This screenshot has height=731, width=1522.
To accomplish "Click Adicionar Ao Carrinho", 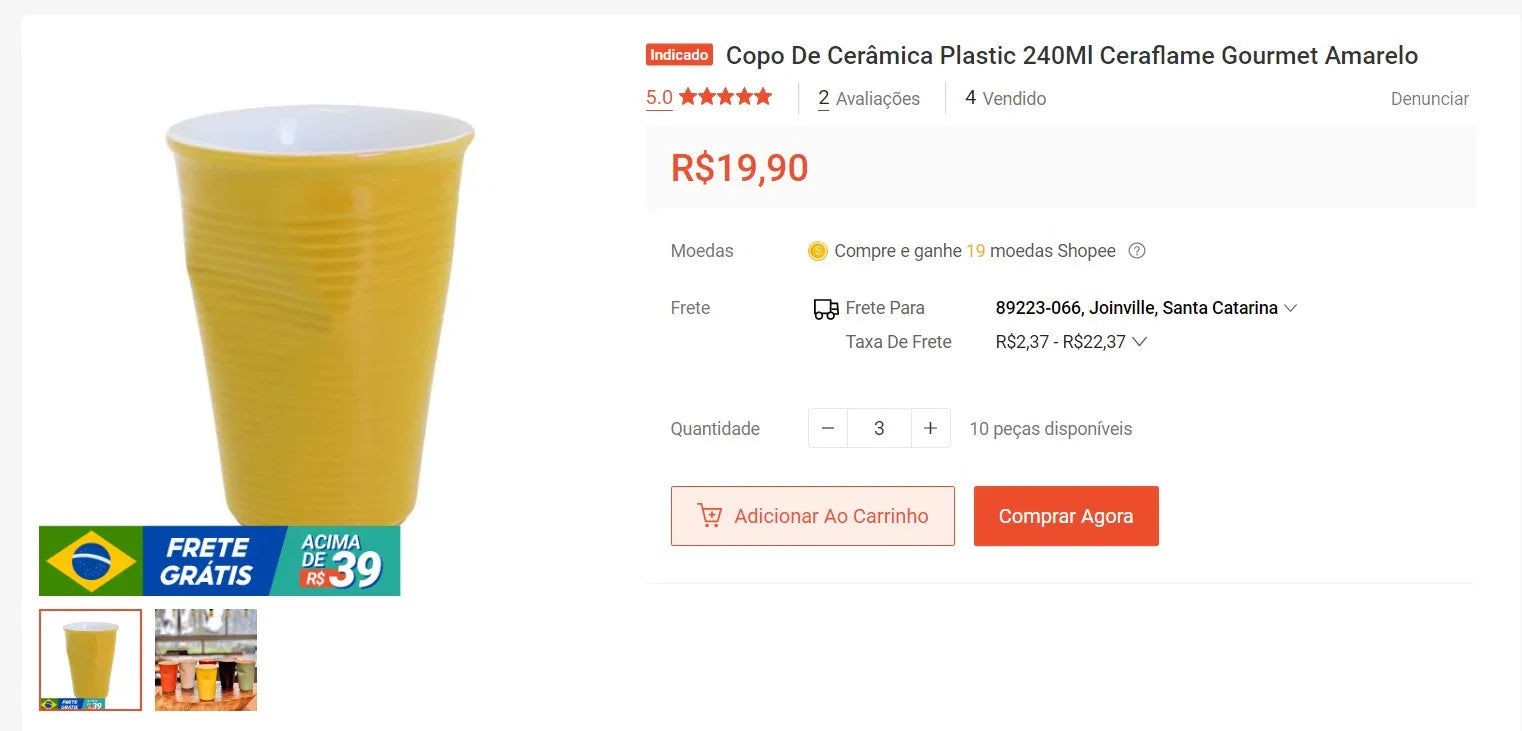I will [812, 515].
